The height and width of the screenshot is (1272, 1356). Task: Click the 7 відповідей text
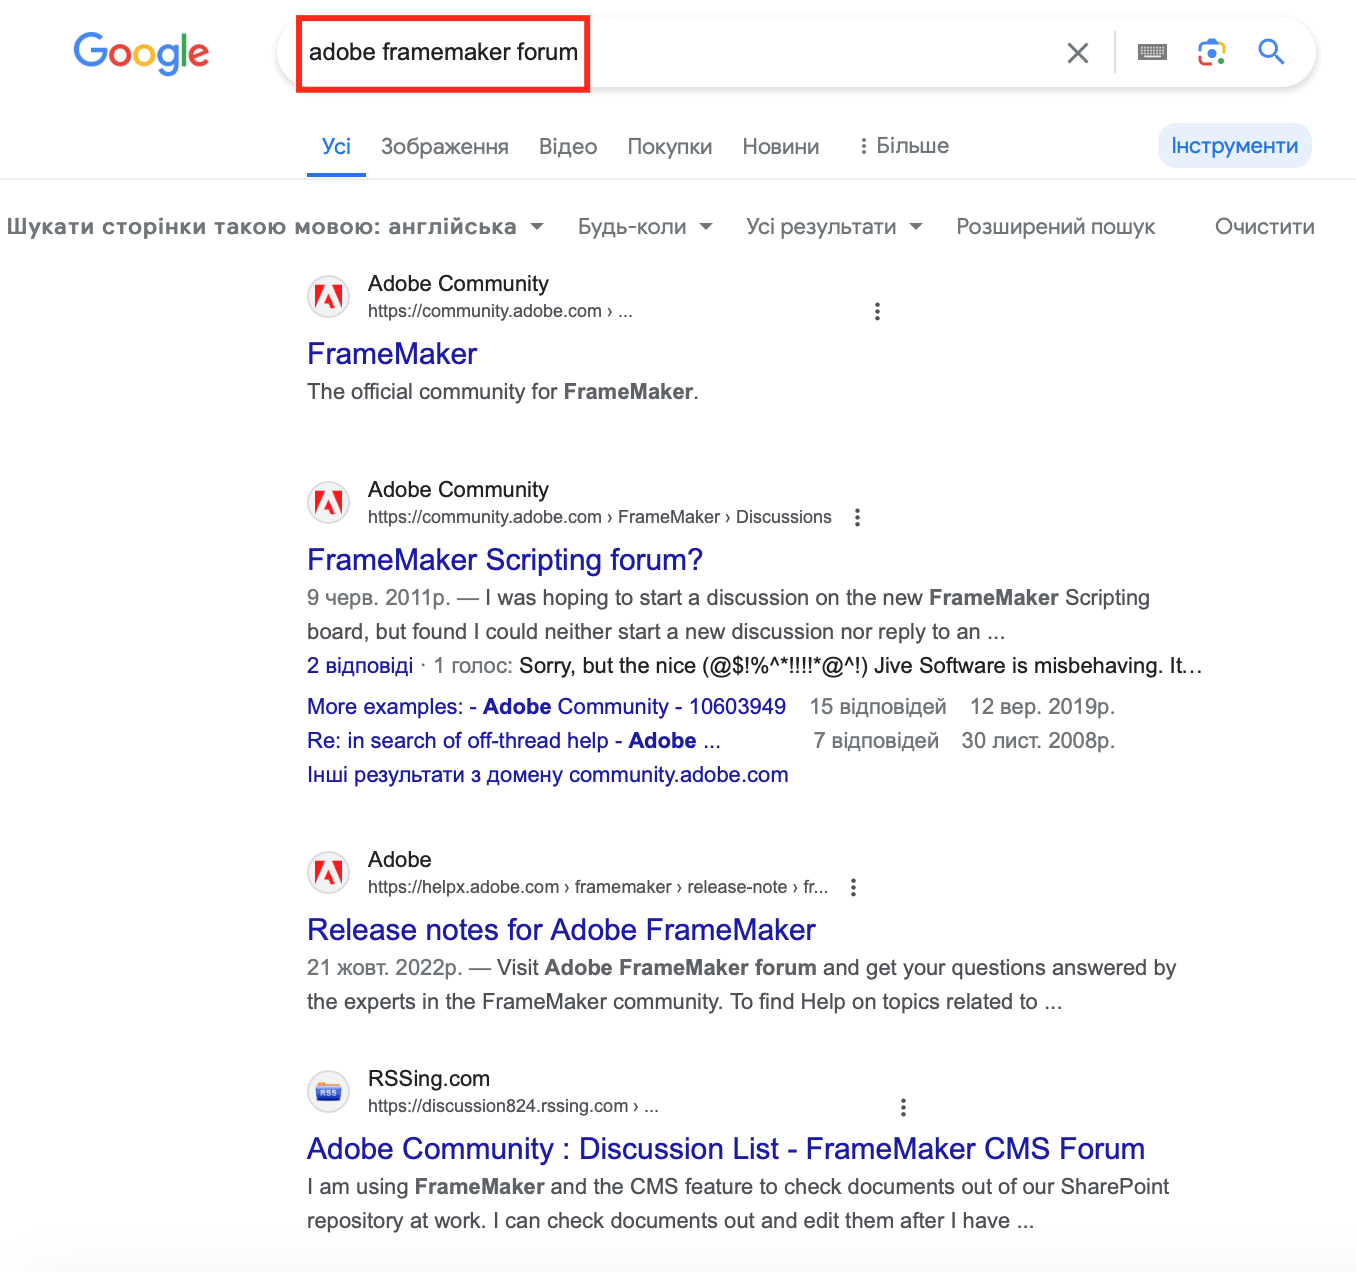click(876, 741)
